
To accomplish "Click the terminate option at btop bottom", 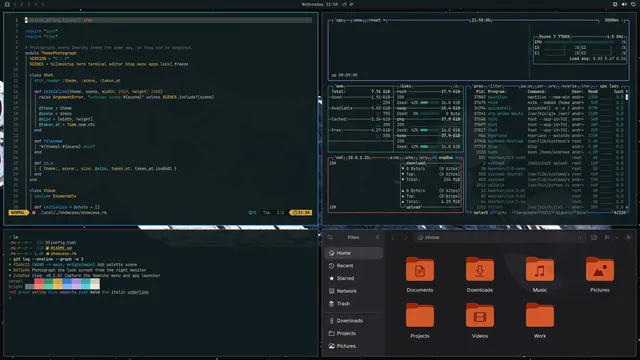I will pos(526,212).
